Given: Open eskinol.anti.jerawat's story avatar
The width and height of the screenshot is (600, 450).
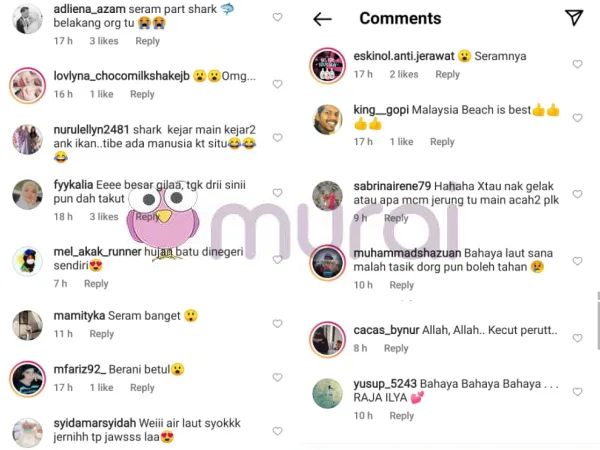Looking at the screenshot, I should point(327,66).
